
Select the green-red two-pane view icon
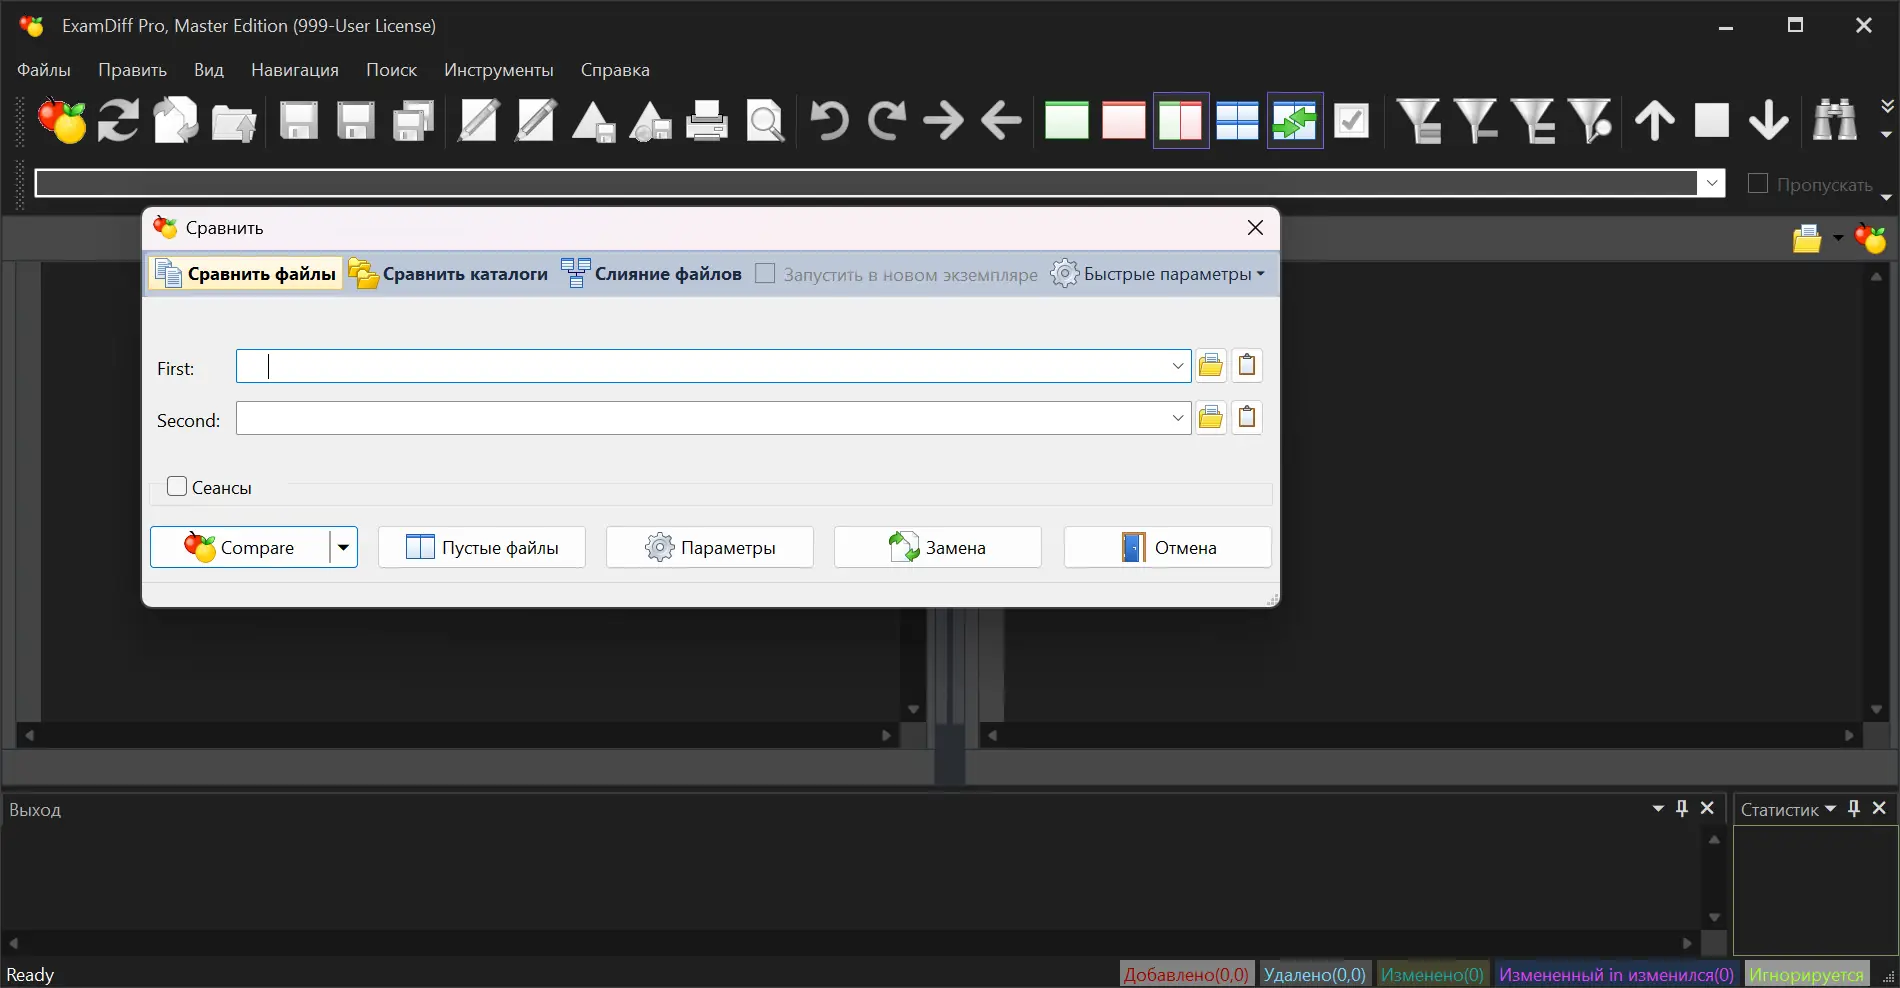[1181, 121]
